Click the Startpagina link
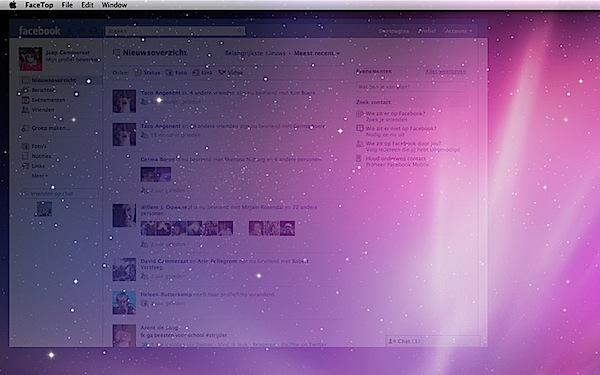The height and width of the screenshot is (375, 600). 394,31
